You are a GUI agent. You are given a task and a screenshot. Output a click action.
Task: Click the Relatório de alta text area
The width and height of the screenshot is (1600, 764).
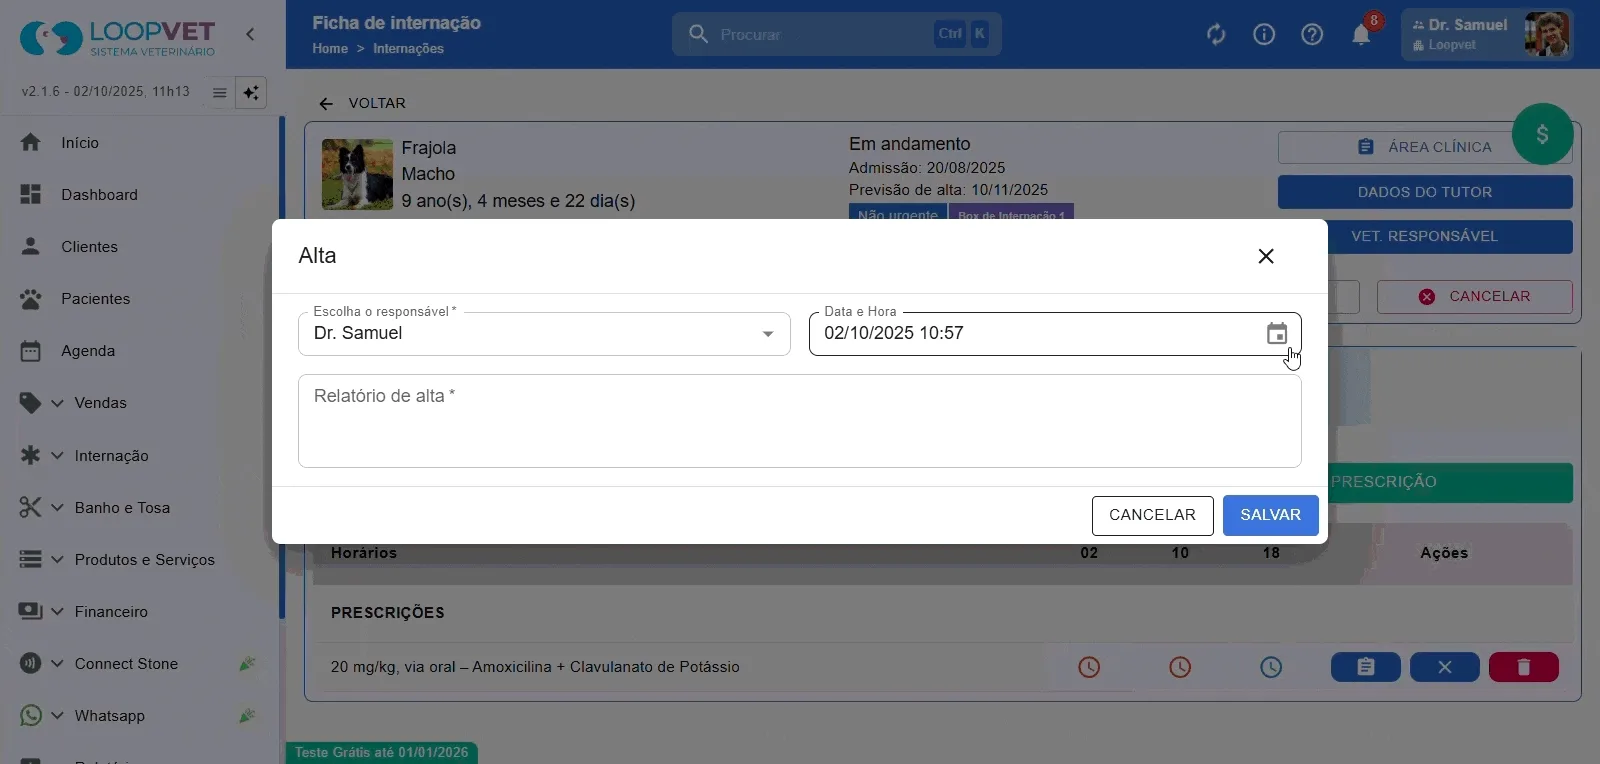click(x=799, y=421)
